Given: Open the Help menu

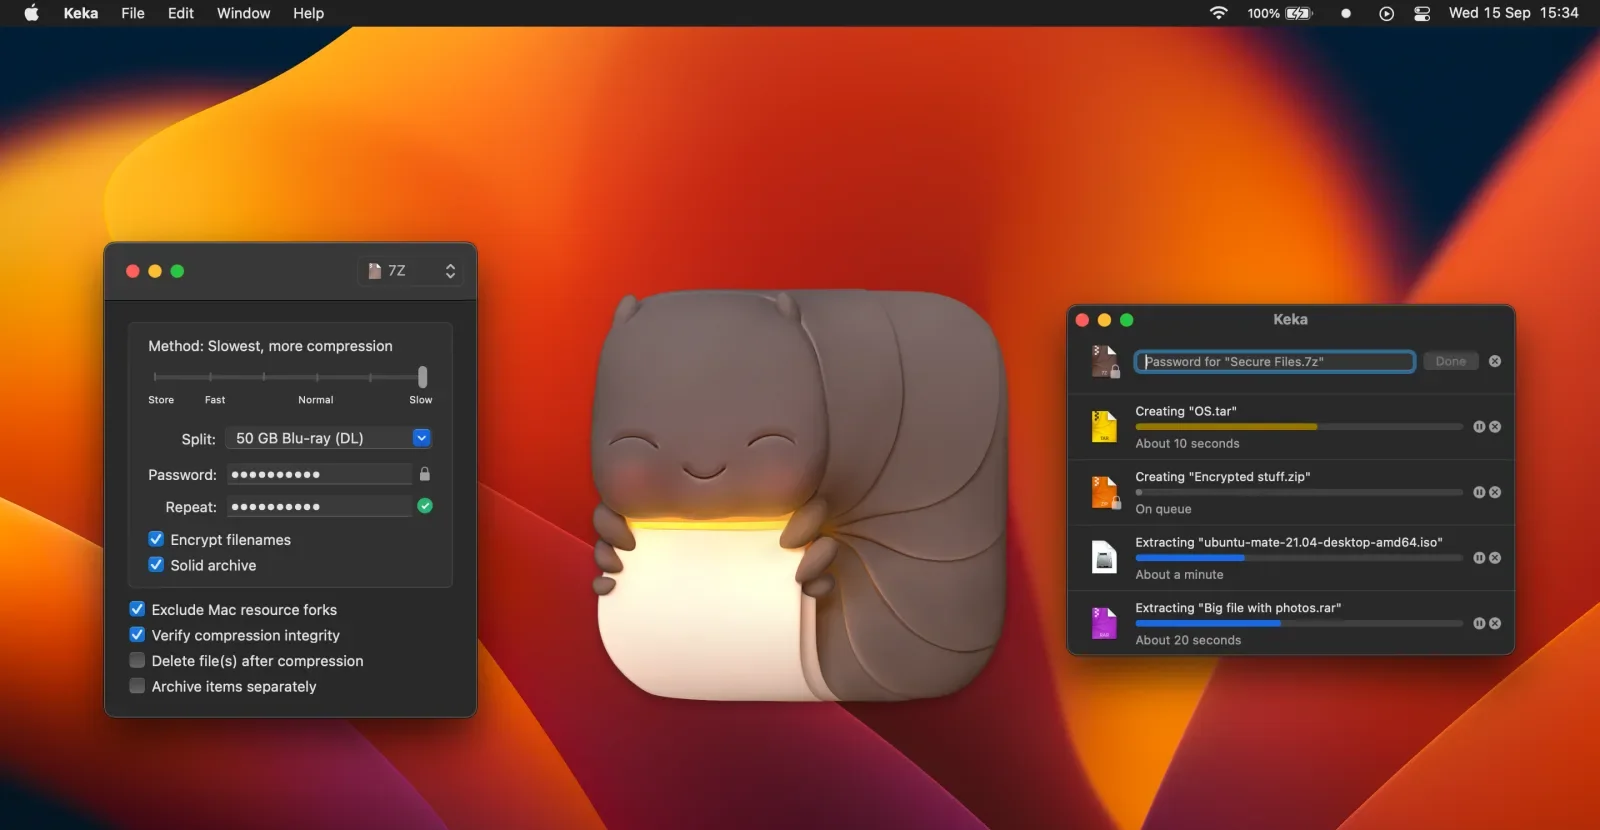Looking at the screenshot, I should click(308, 13).
